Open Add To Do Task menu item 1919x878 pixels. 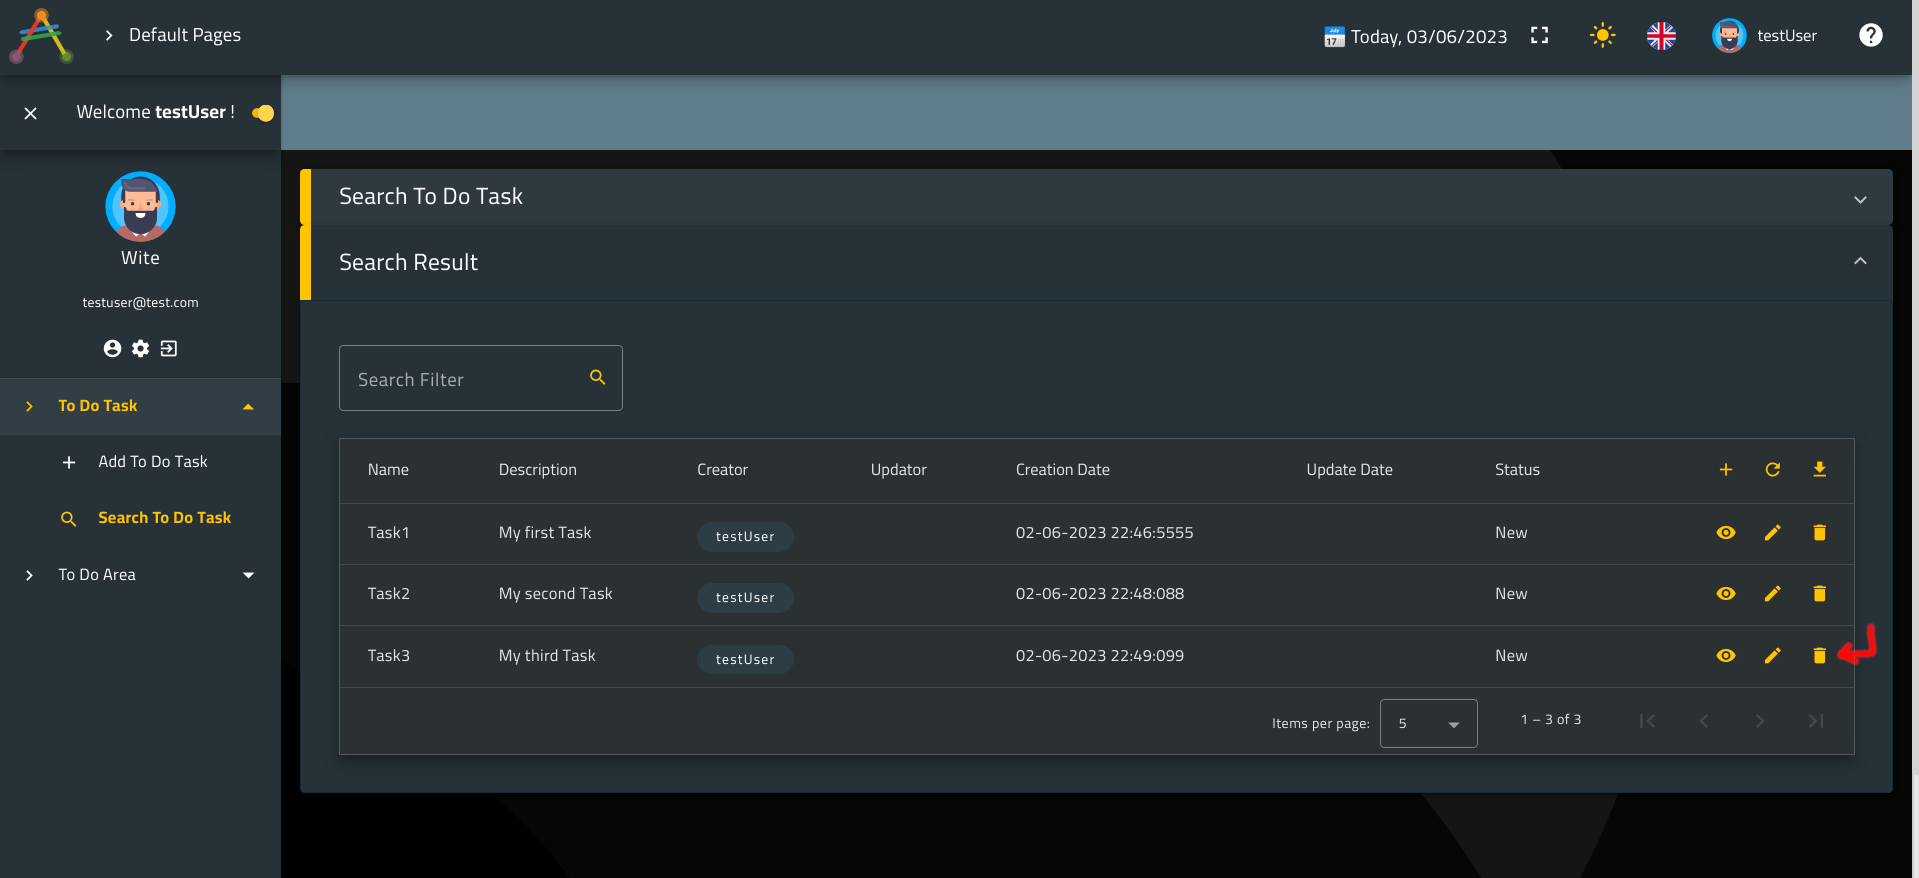point(152,462)
